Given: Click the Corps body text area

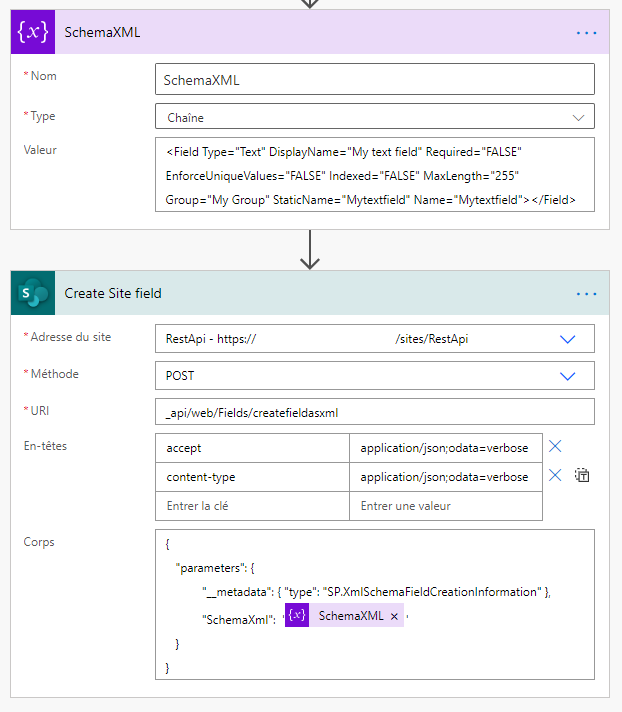Looking at the screenshot, I should click(x=375, y=604).
